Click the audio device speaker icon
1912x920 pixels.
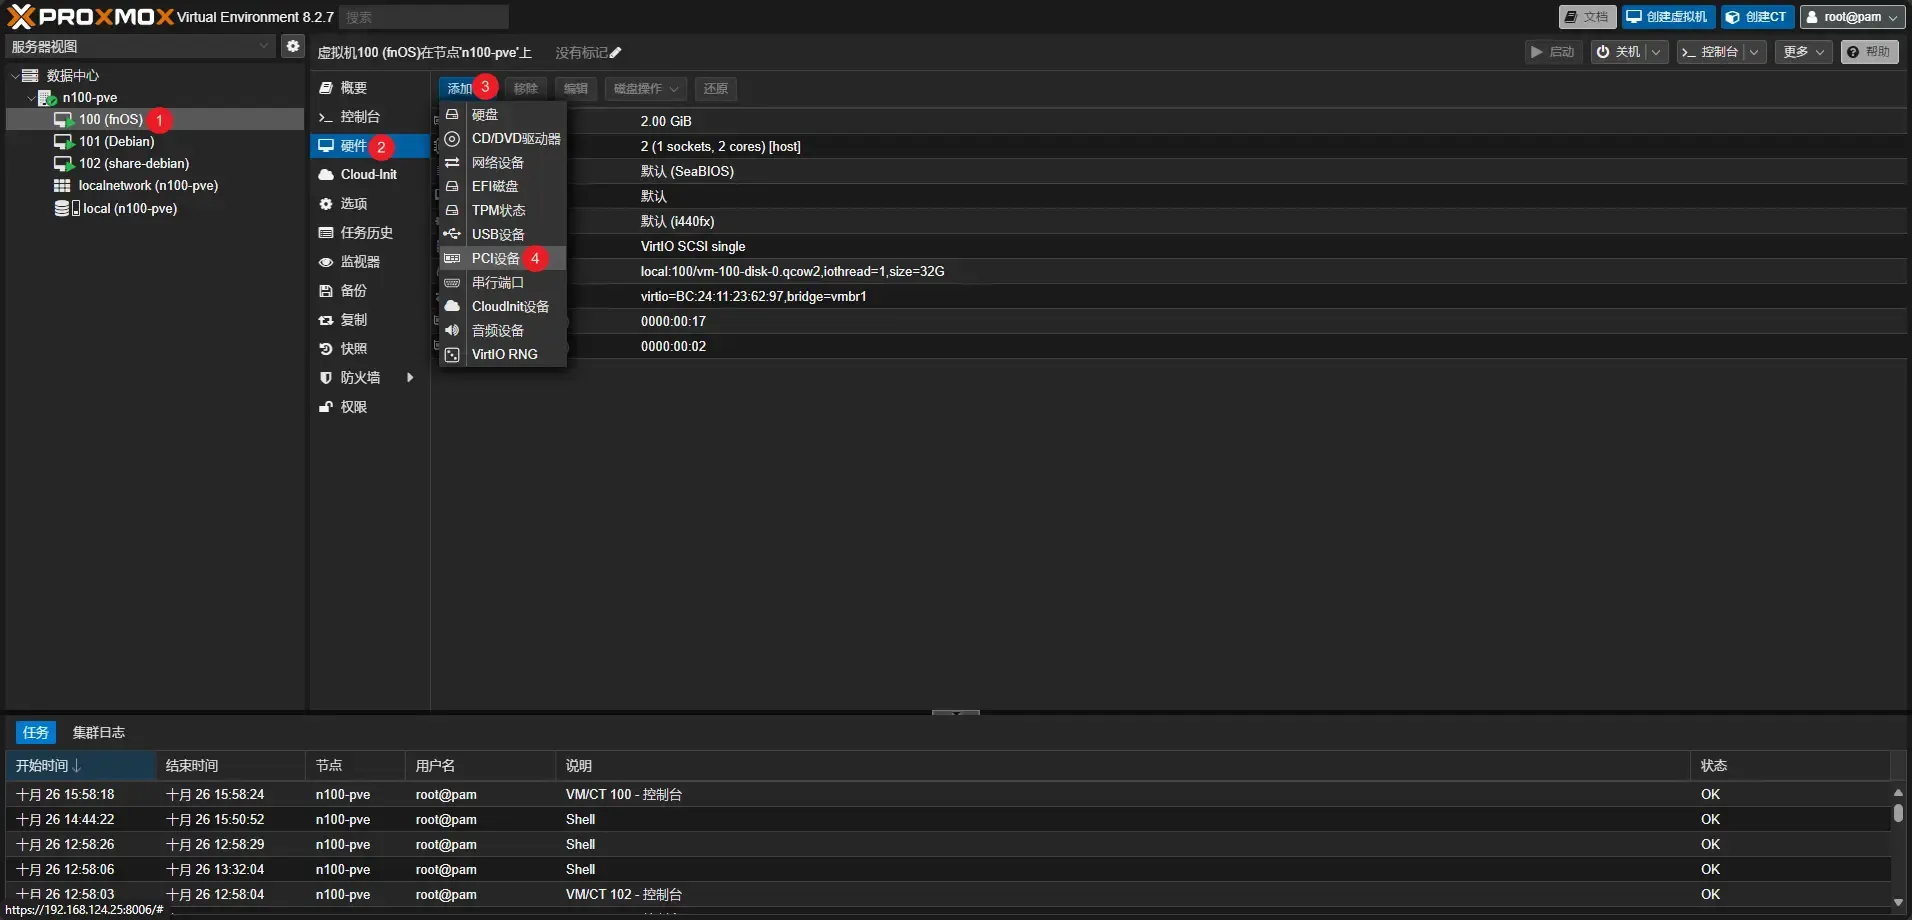point(452,330)
